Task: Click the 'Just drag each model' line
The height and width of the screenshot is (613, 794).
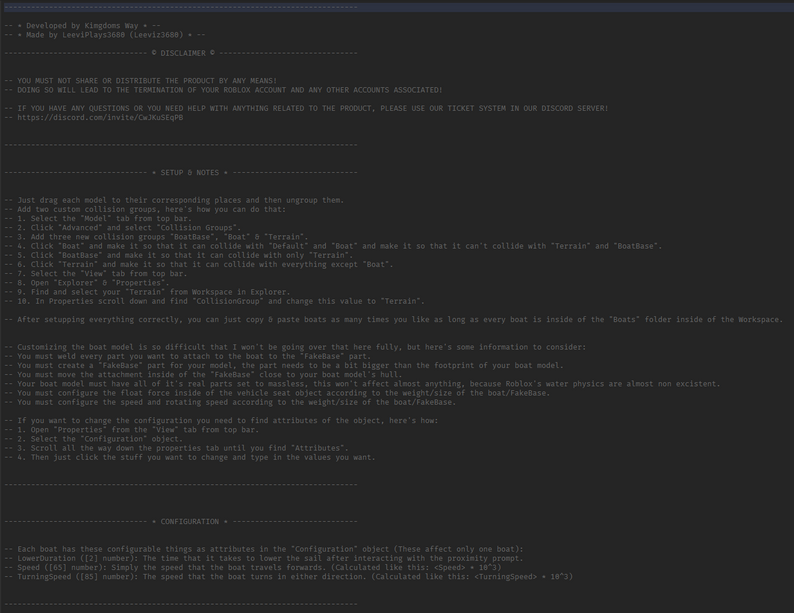Action: [174, 200]
